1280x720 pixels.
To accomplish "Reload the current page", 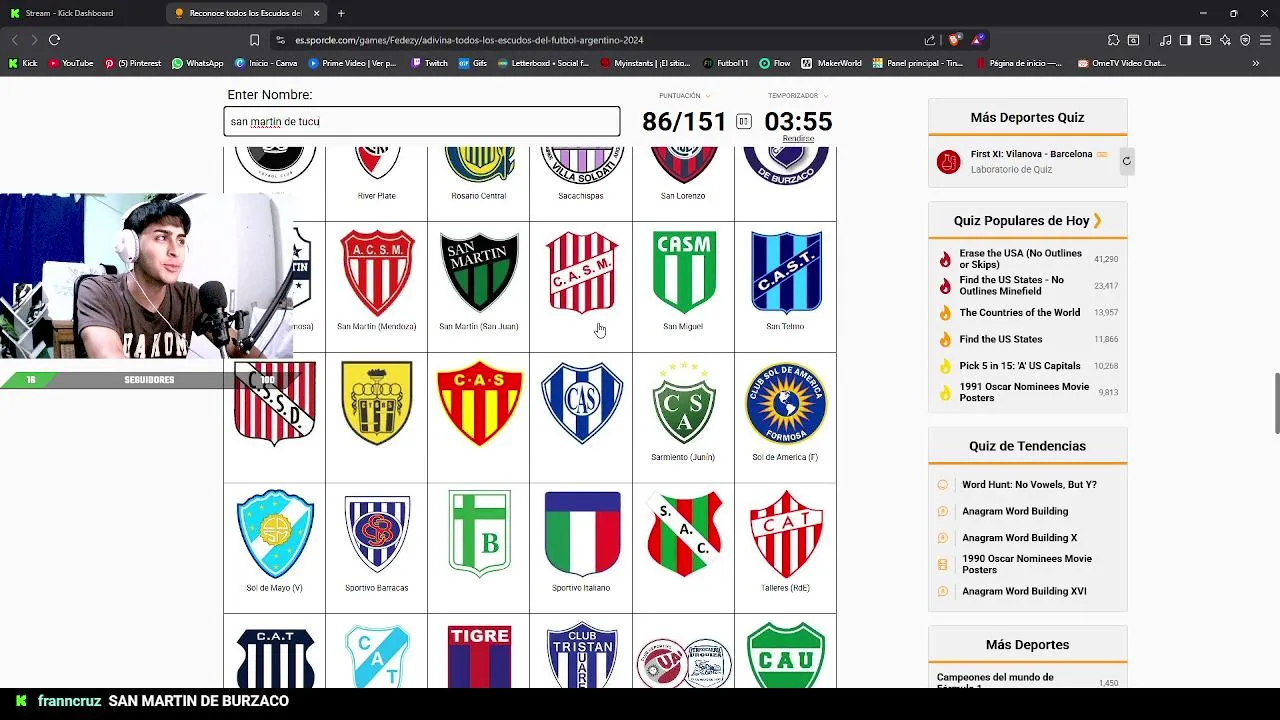I will 54,40.
